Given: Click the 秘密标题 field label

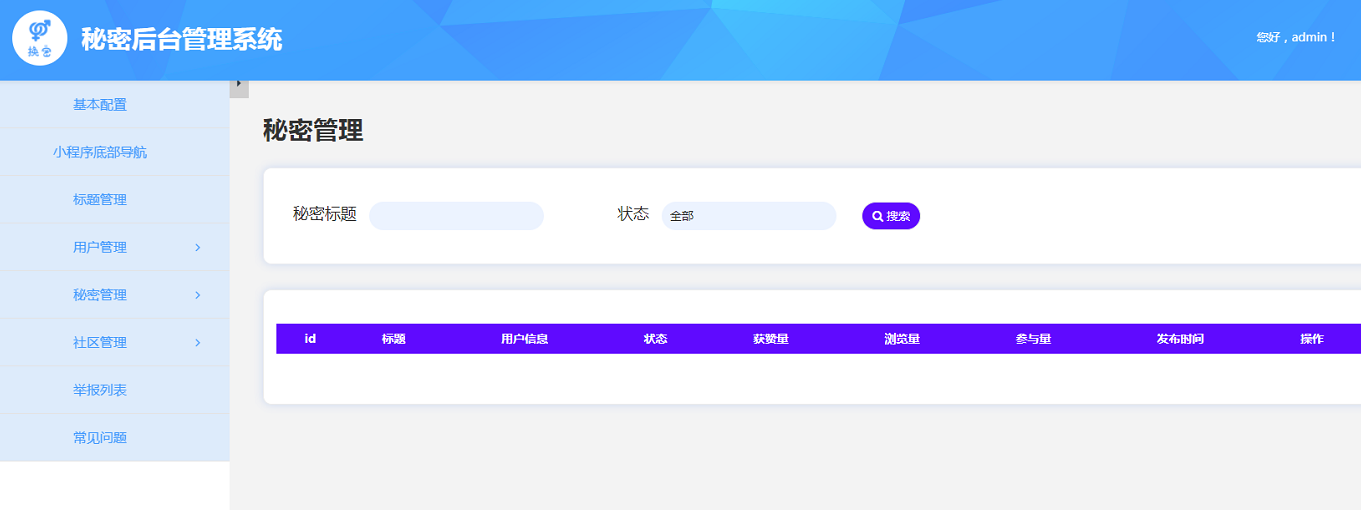Looking at the screenshot, I should coord(325,215).
